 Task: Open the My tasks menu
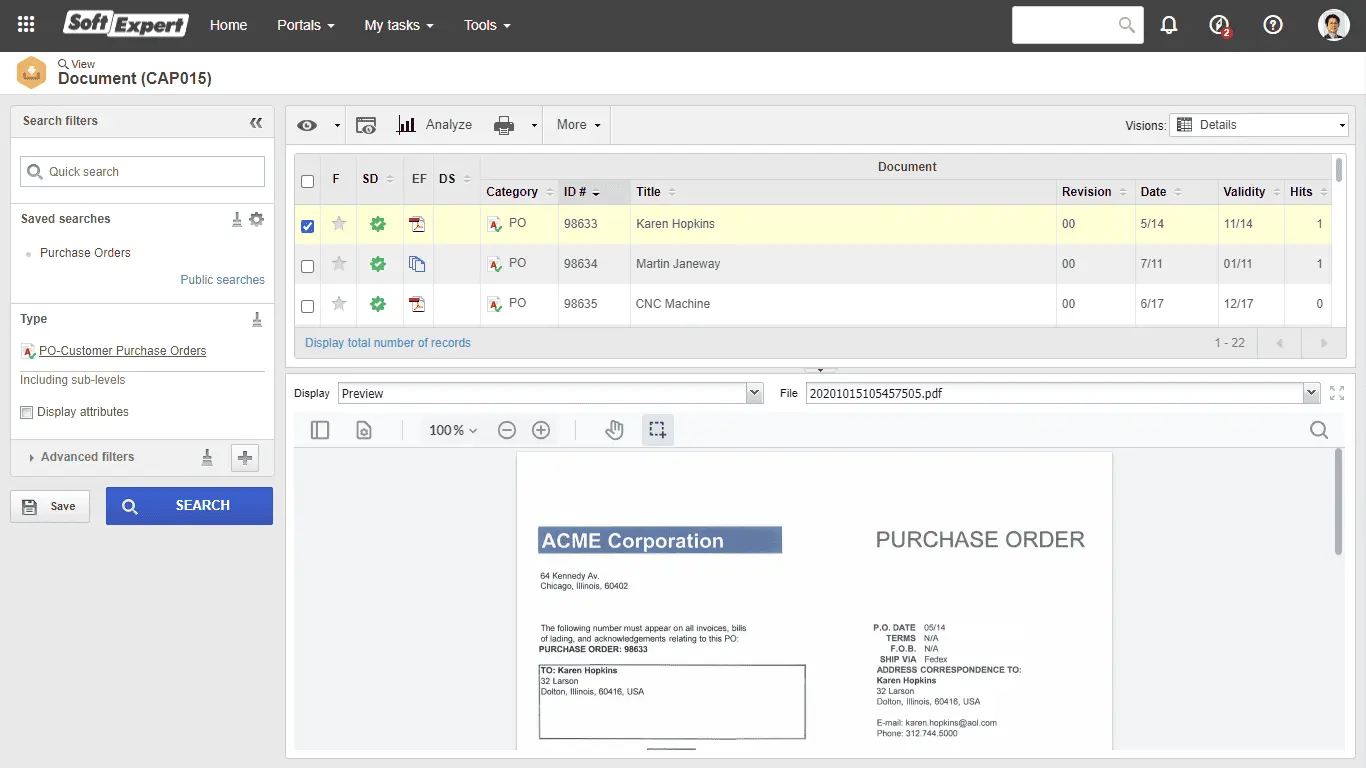(x=398, y=25)
